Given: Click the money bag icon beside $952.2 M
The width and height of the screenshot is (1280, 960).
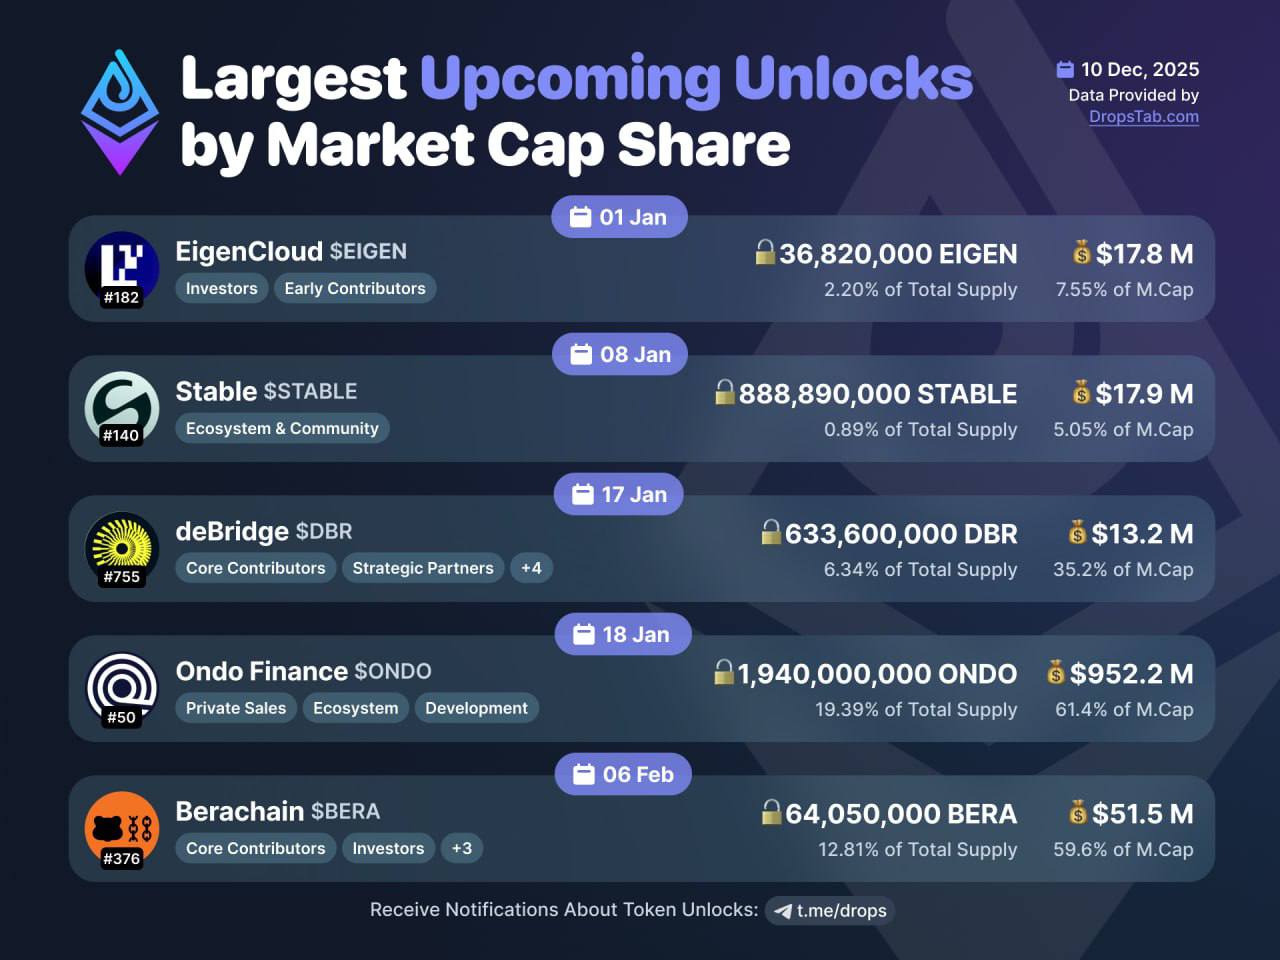Looking at the screenshot, I should point(1055,672).
